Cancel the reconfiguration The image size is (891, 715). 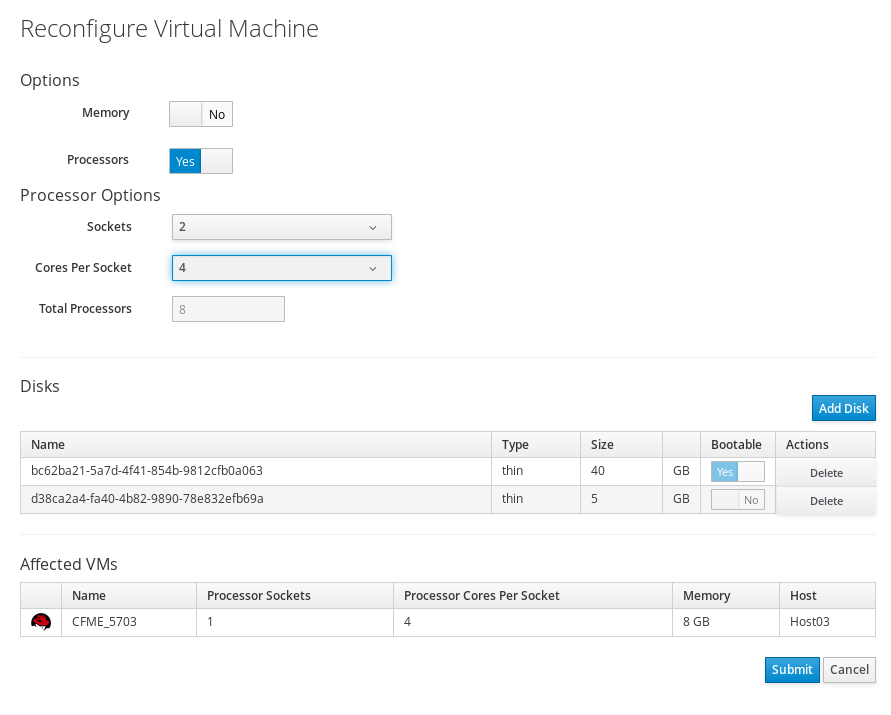click(x=849, y=670)
